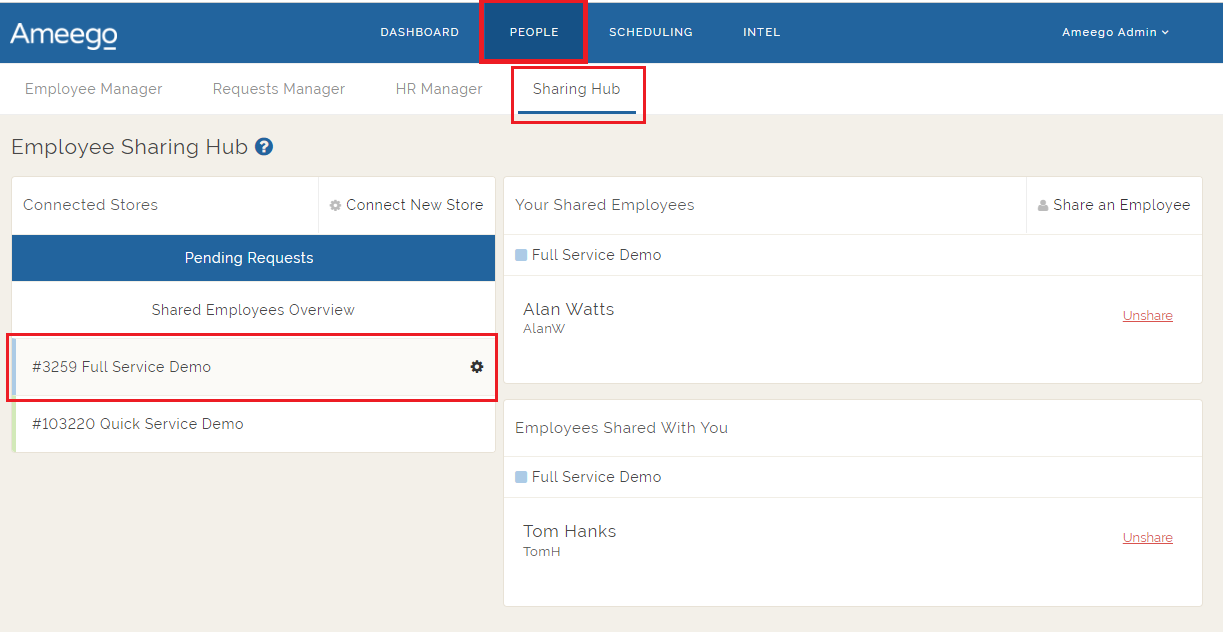Unshare Alan Watts
The image size is (1223, 632).
pyautogui.click(x=1147, y=314)
